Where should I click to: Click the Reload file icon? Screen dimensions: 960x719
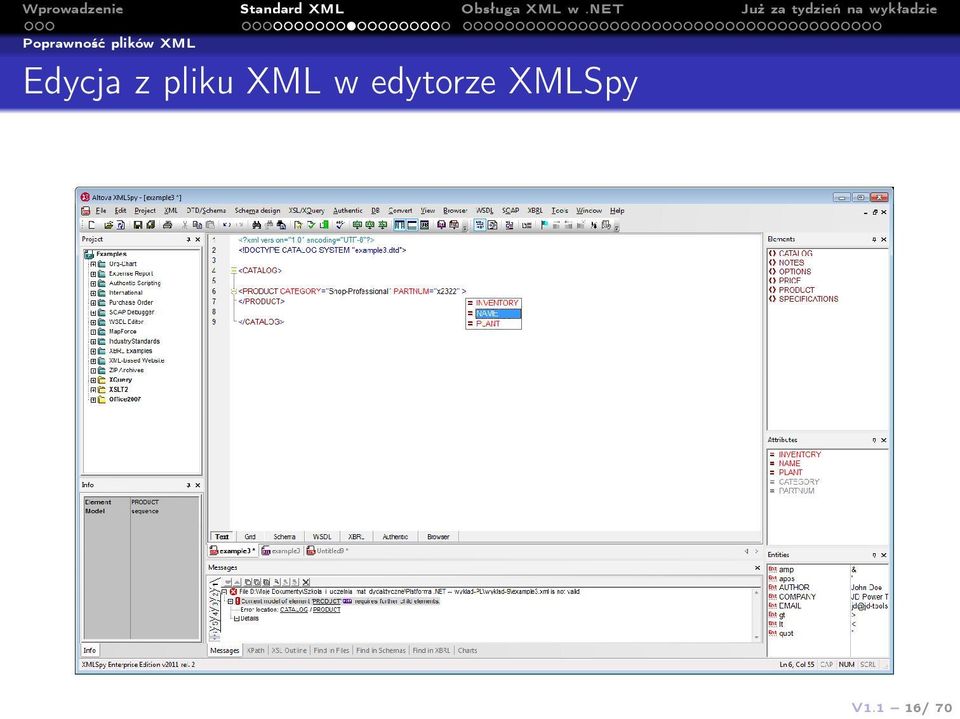tap(121, 225)
